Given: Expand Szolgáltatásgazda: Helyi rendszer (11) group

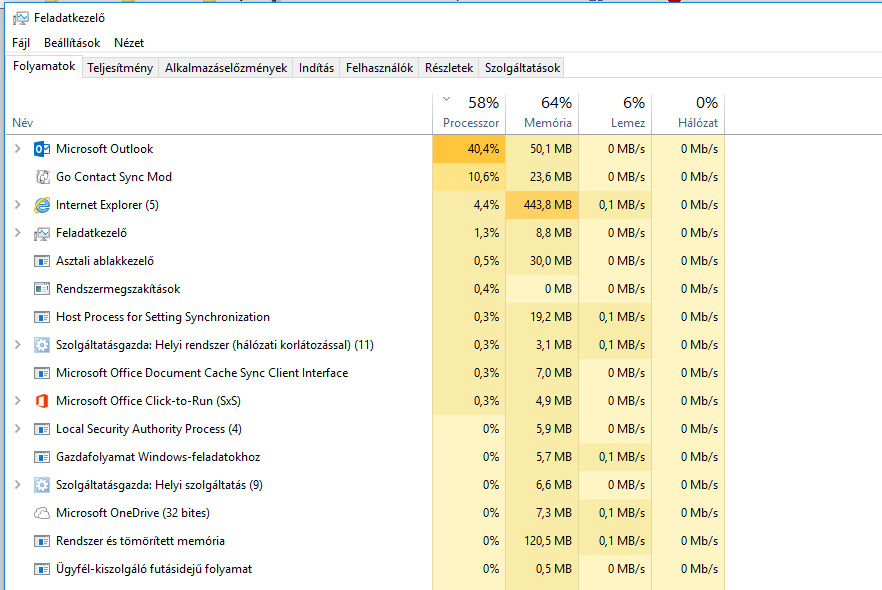Looking at the screenshot, I should (x=17, y=345).
